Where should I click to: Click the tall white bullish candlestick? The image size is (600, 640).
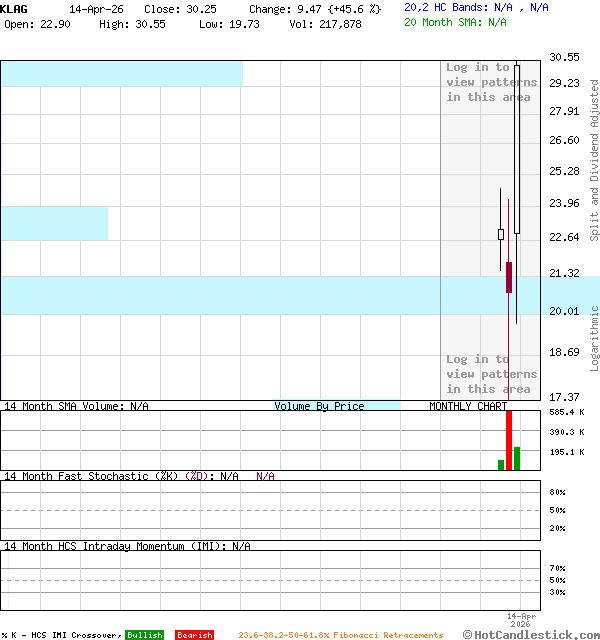coord(517,150)
